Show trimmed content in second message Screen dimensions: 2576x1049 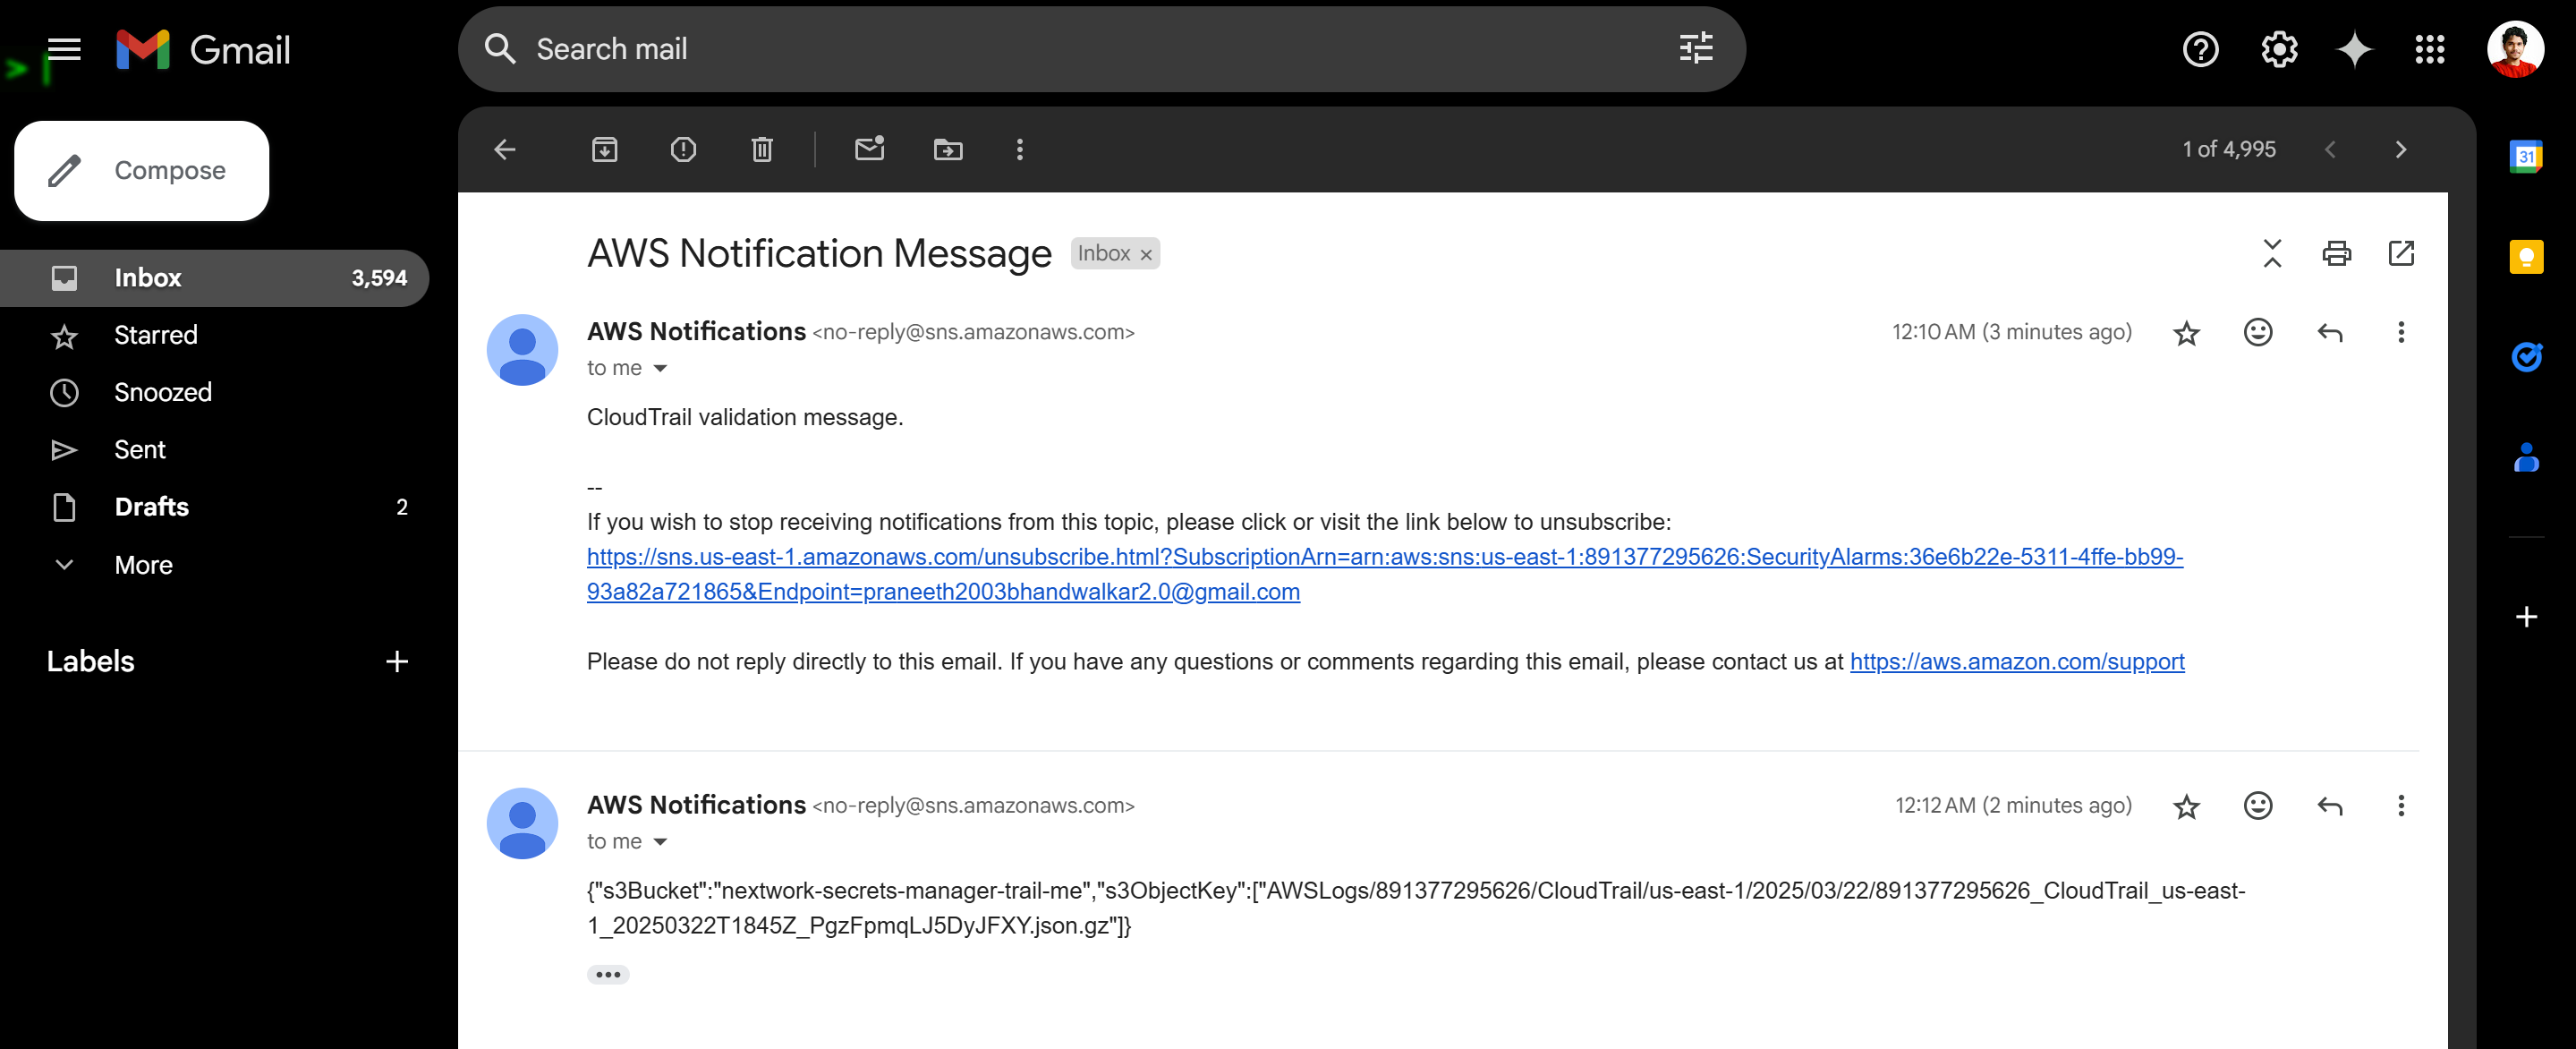(x=608, y=975)
